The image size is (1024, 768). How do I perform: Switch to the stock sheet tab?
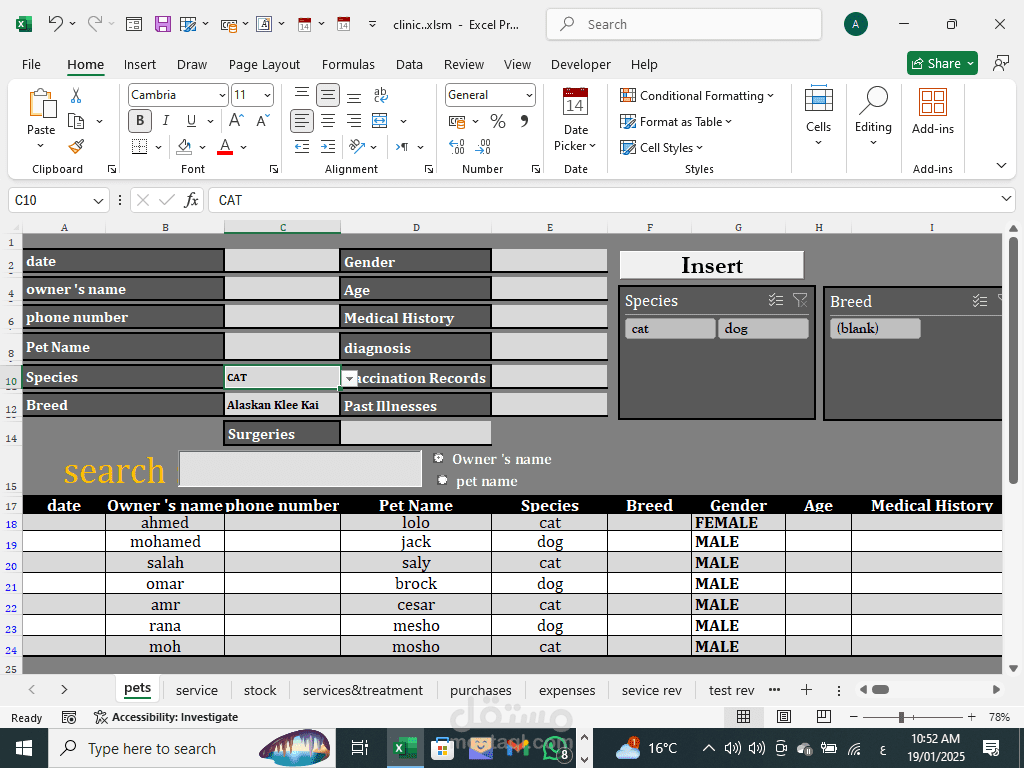pos(260,690)
